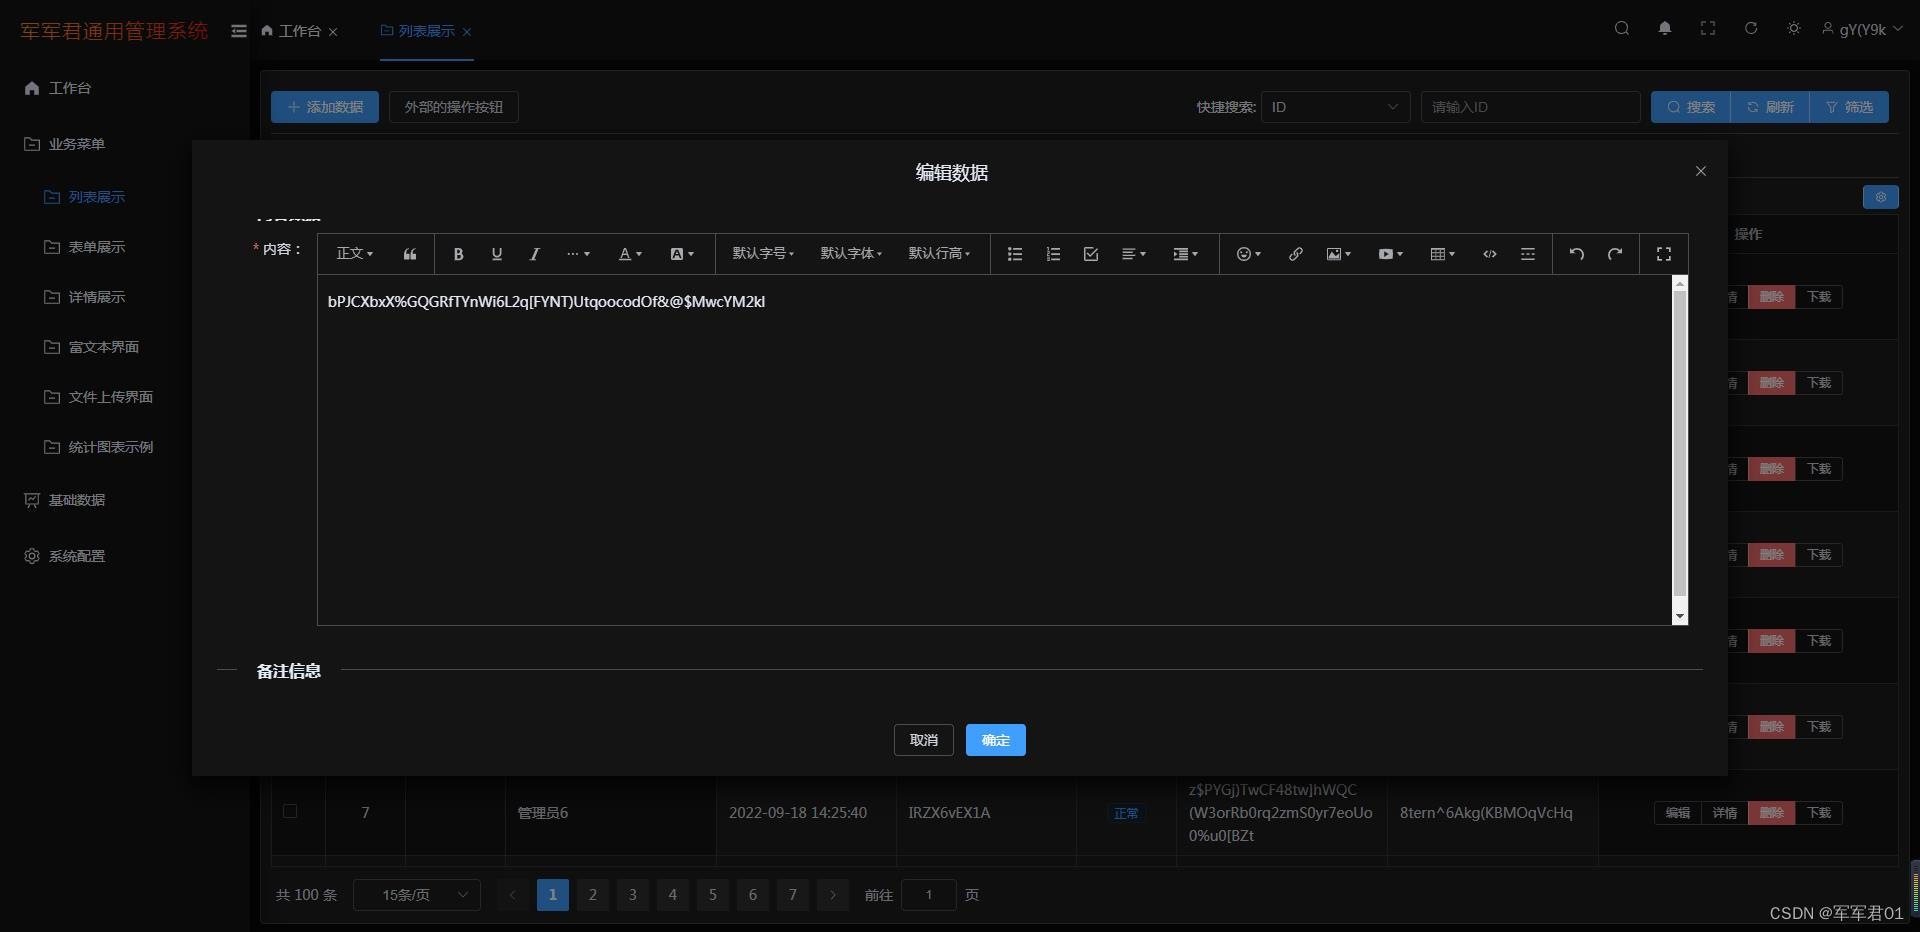
Task: Collapse the 业务菜单 sidebar group
Action: click(66, 144)
